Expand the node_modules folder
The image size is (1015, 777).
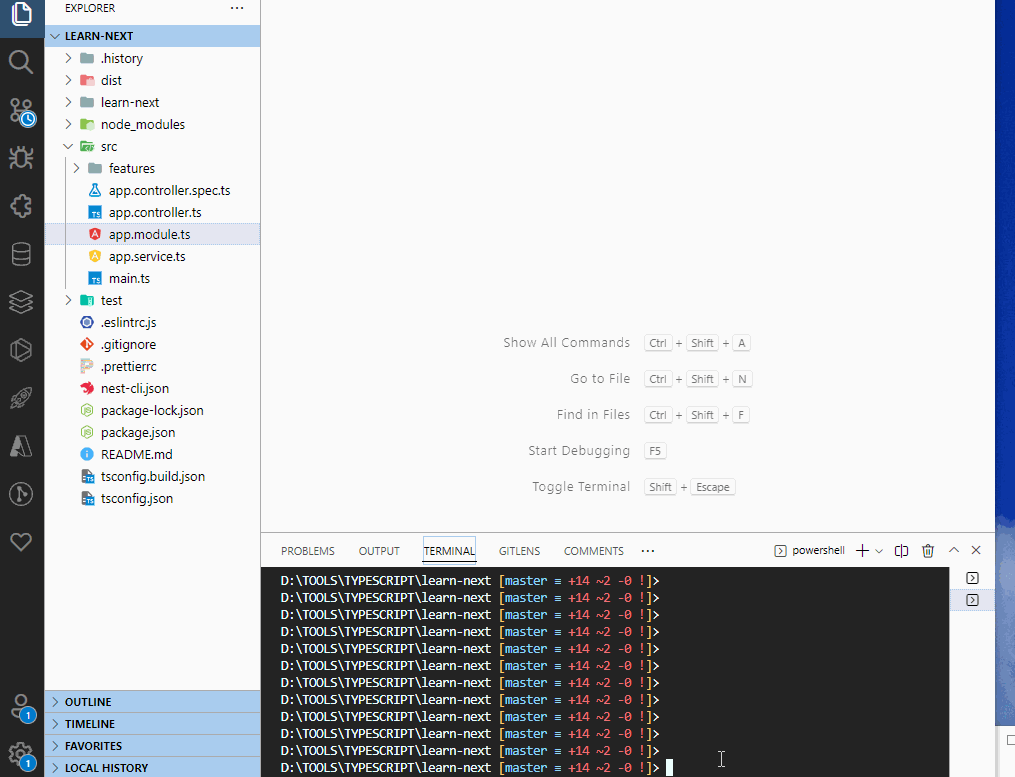coord(152,124)
